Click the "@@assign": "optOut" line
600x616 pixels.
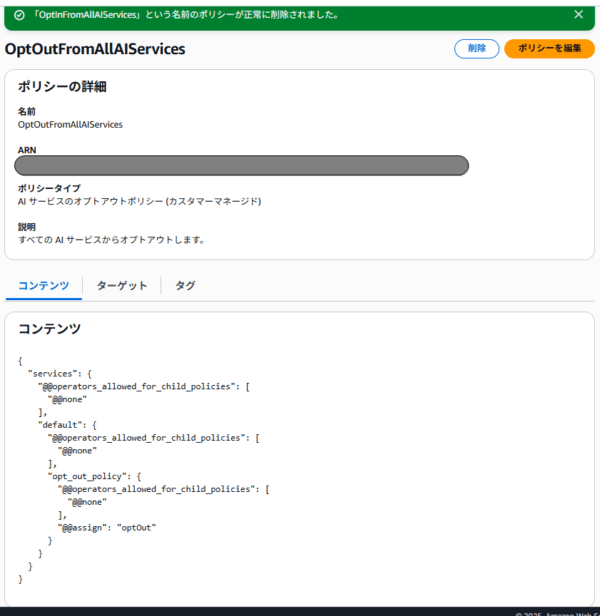(108, 528)
